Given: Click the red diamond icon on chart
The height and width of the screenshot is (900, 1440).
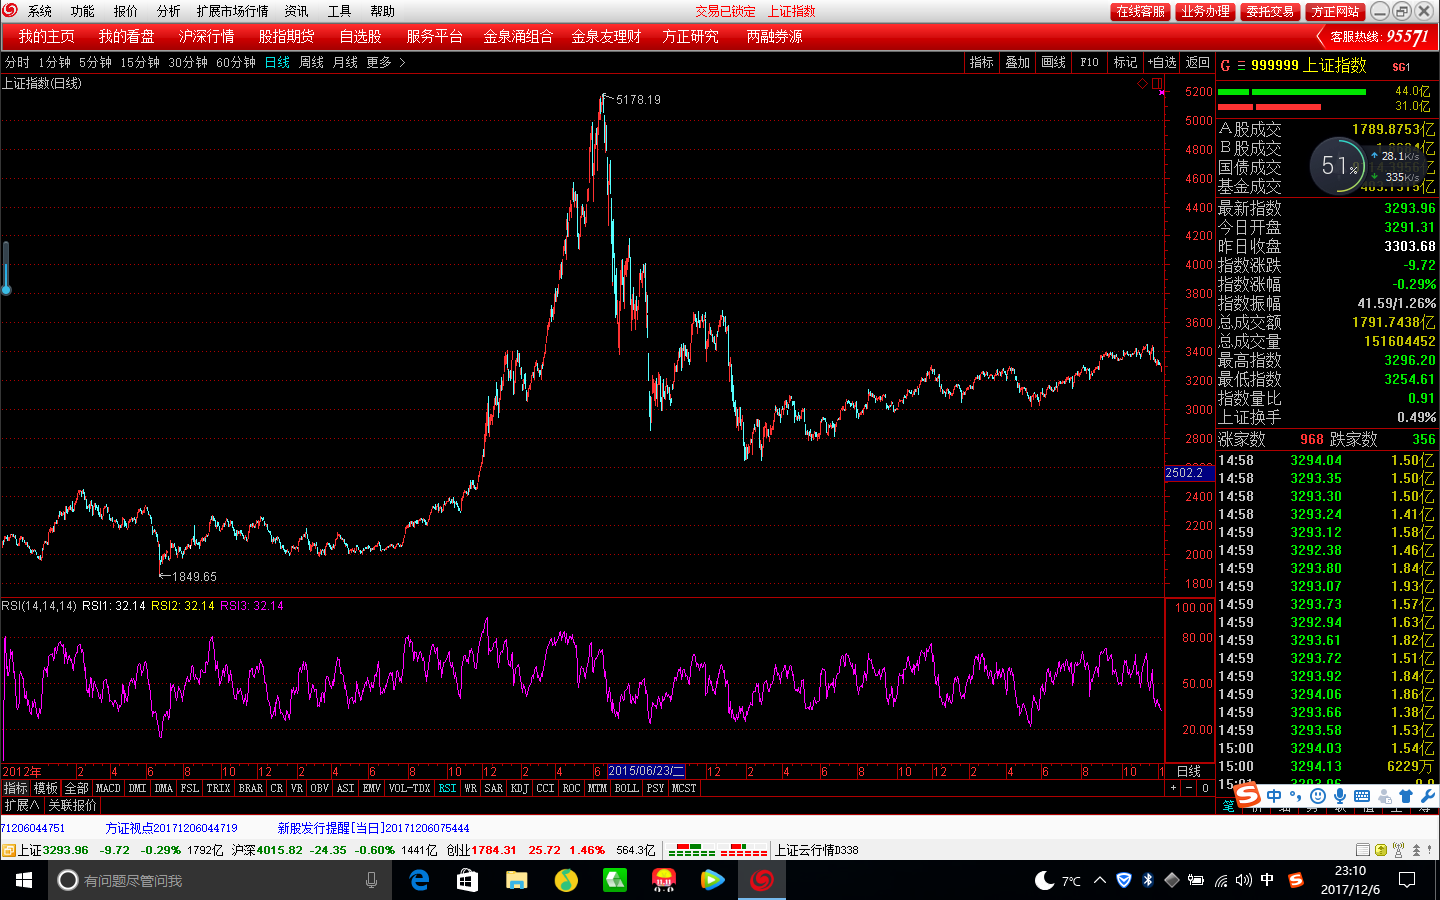Looking at the screenshot, I should [x=1142, y=83].
